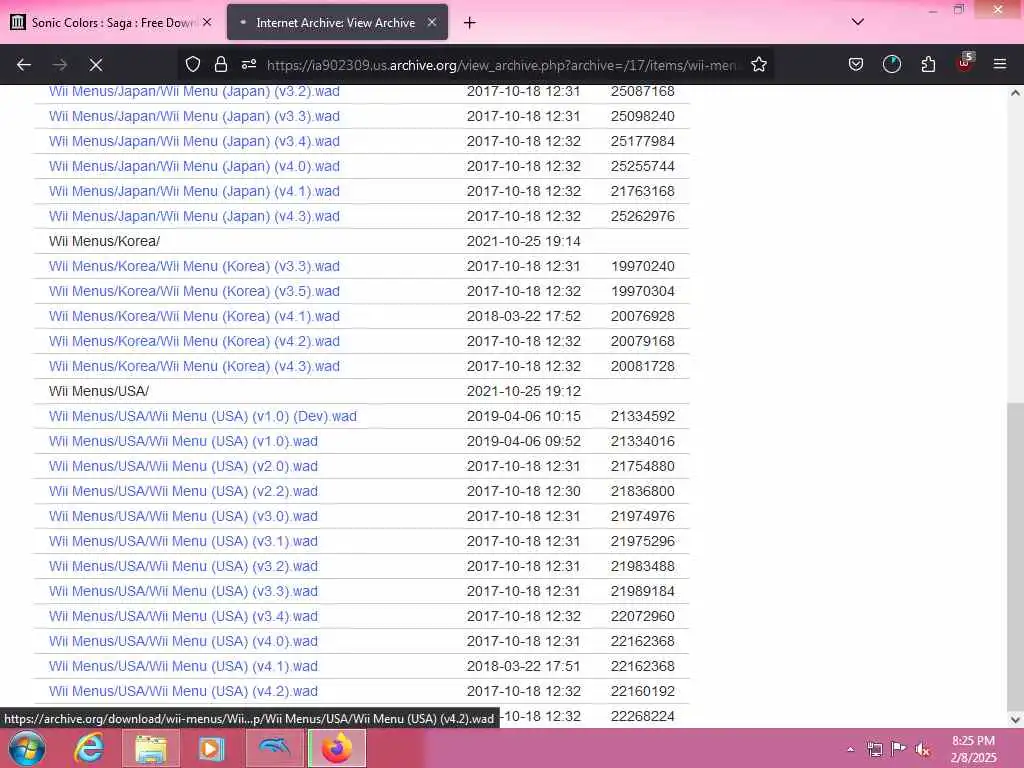Open the Dolphin emulator taskbar icon
Screen dimensions: 1024x768
274,748
